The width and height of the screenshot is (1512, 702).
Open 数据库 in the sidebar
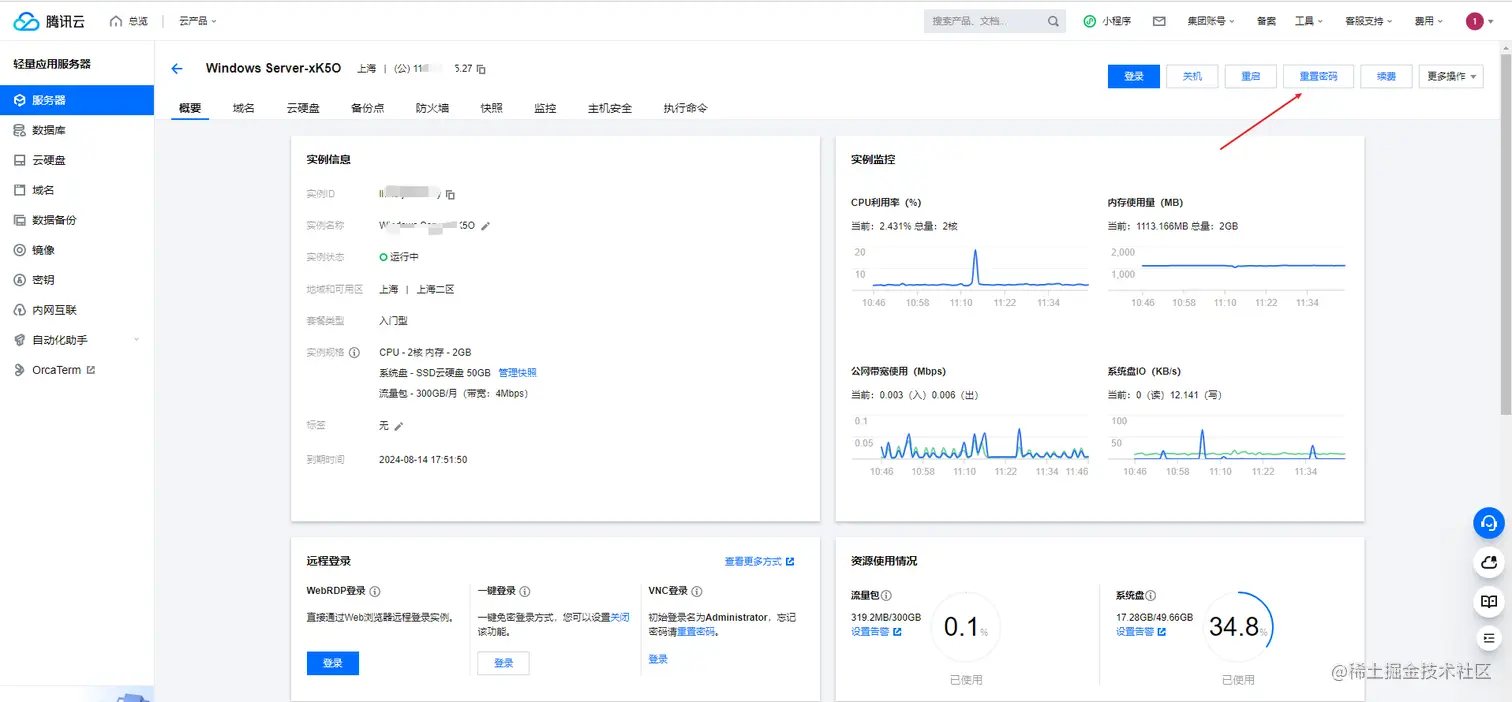coord(77,130)
